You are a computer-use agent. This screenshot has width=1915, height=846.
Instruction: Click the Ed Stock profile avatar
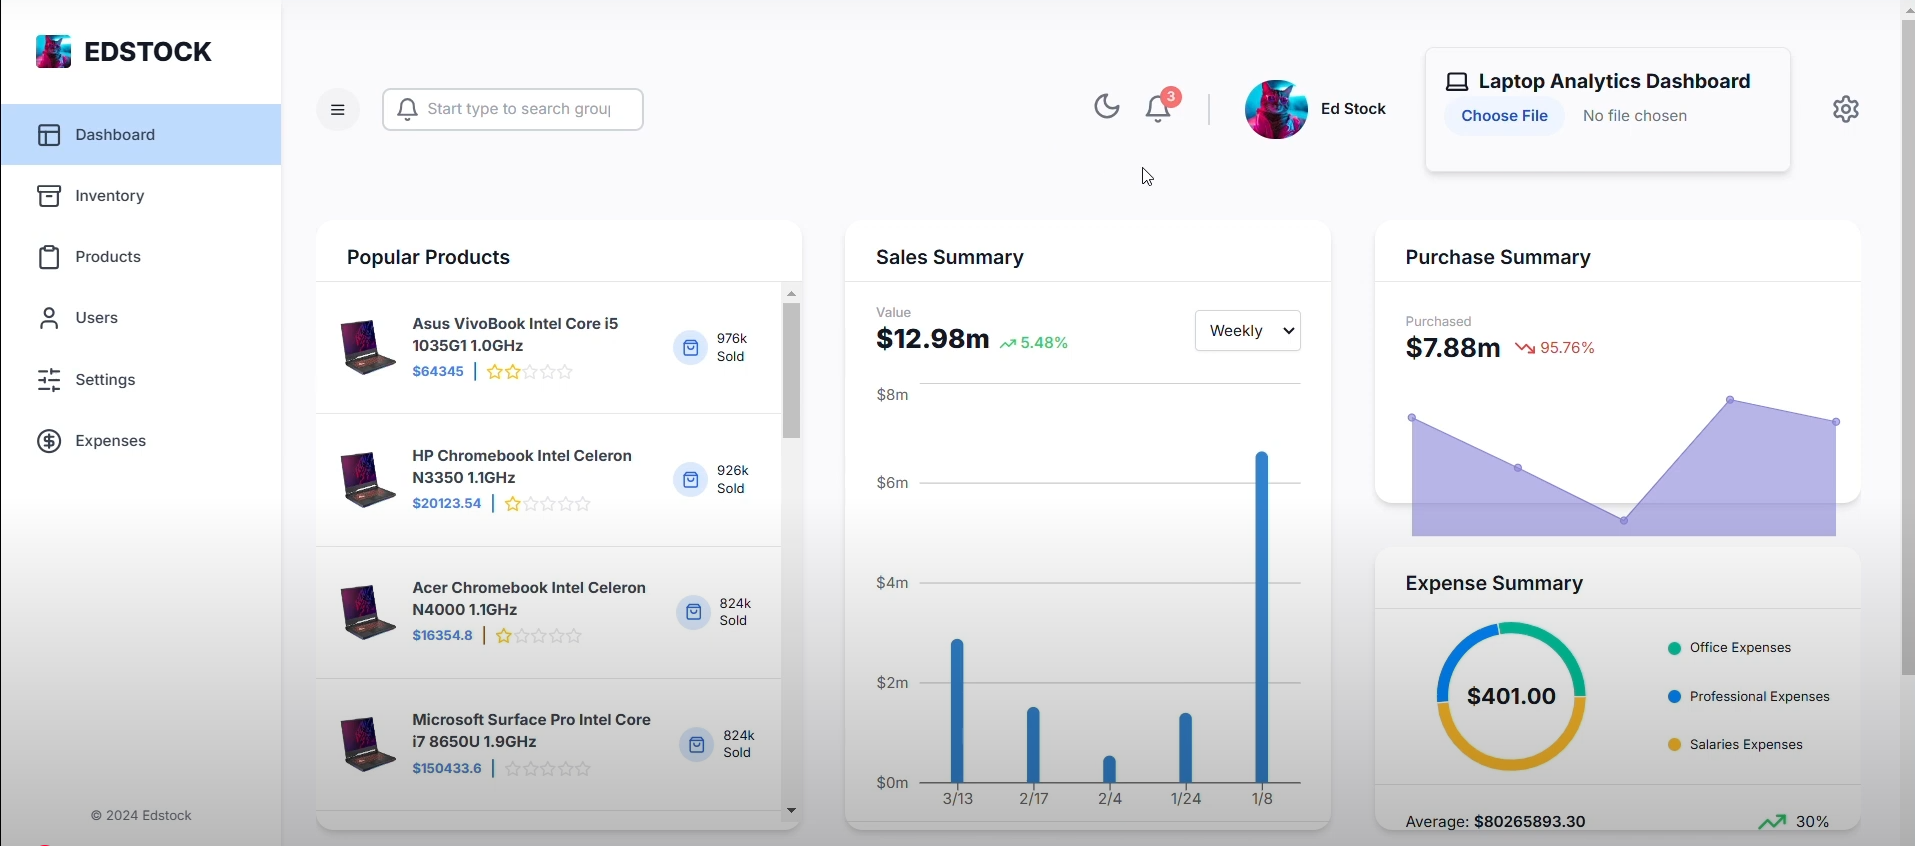point(1276,109)
